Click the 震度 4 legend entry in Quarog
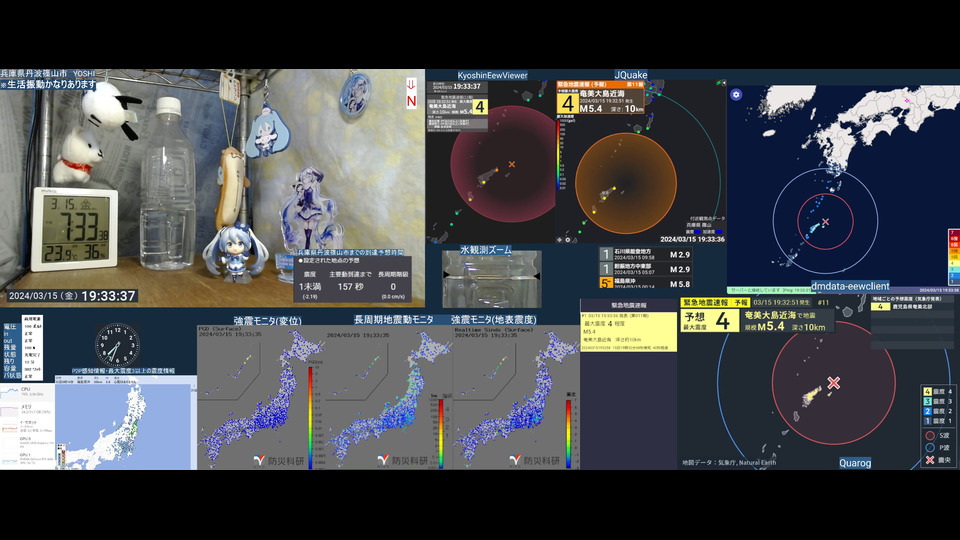The height and width of the screenshot is (540, 960). click(x=938, y=391)
